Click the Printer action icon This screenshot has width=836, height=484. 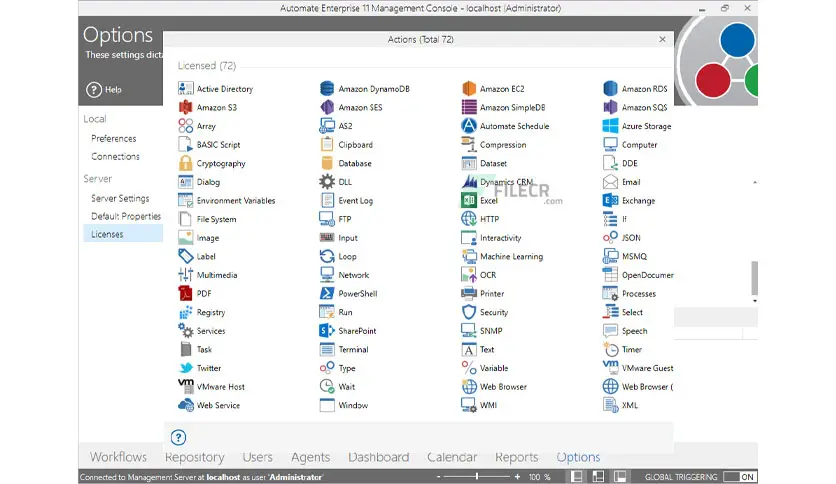(x=469, y=293)
